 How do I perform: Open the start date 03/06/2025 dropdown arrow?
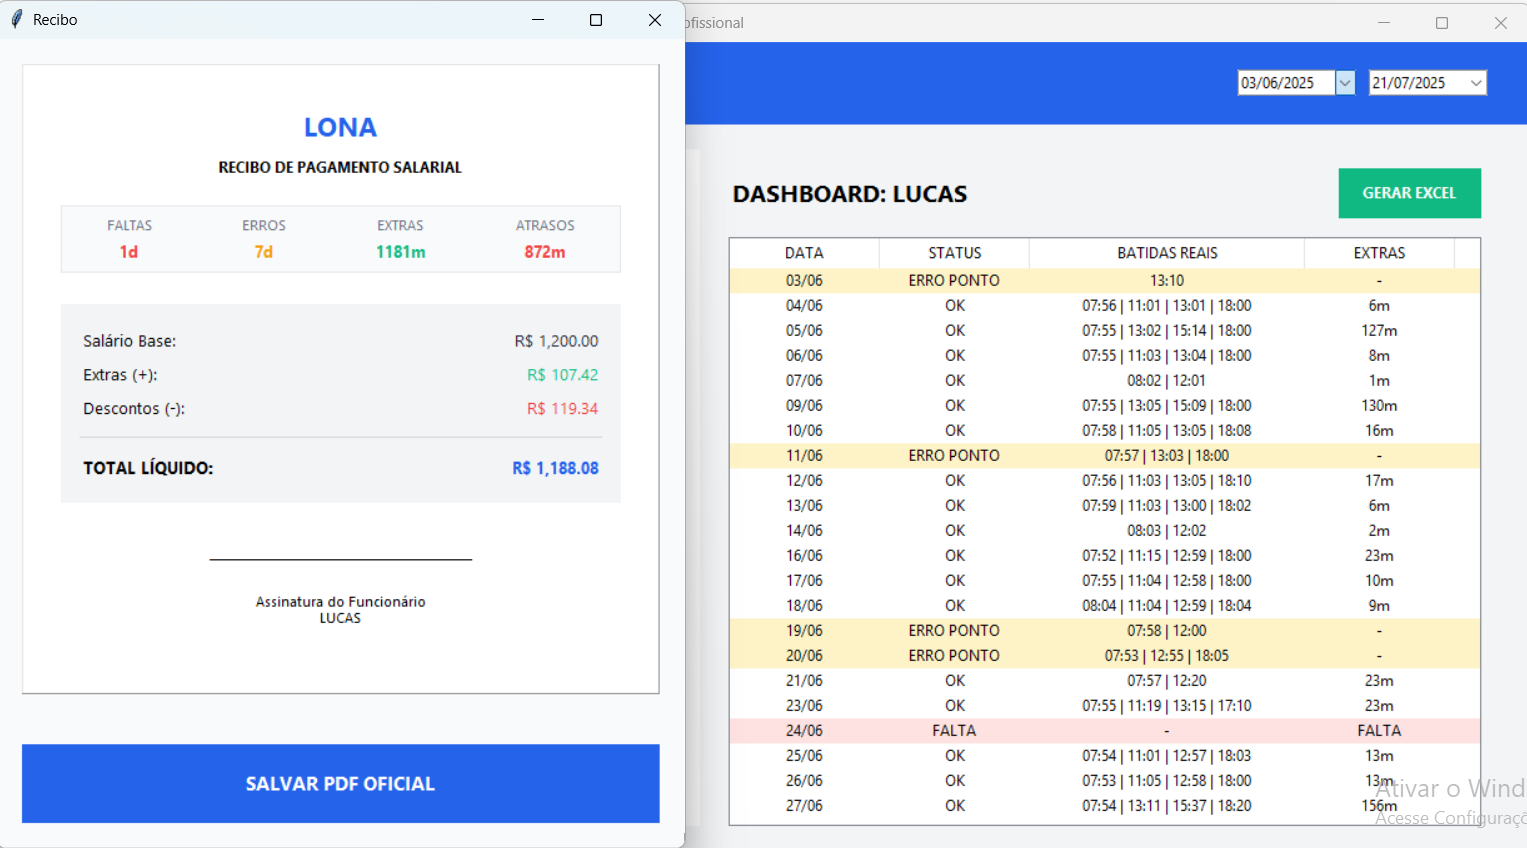point(1345,83)
